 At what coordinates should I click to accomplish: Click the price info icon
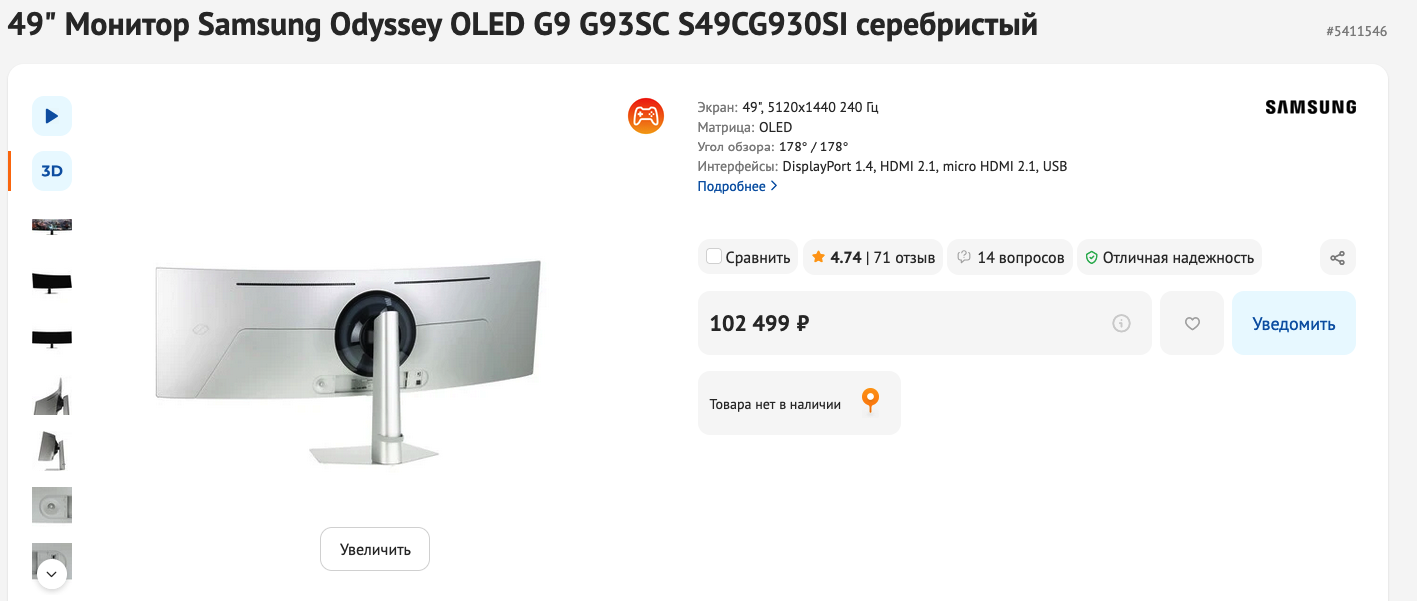coord(1121,323)
